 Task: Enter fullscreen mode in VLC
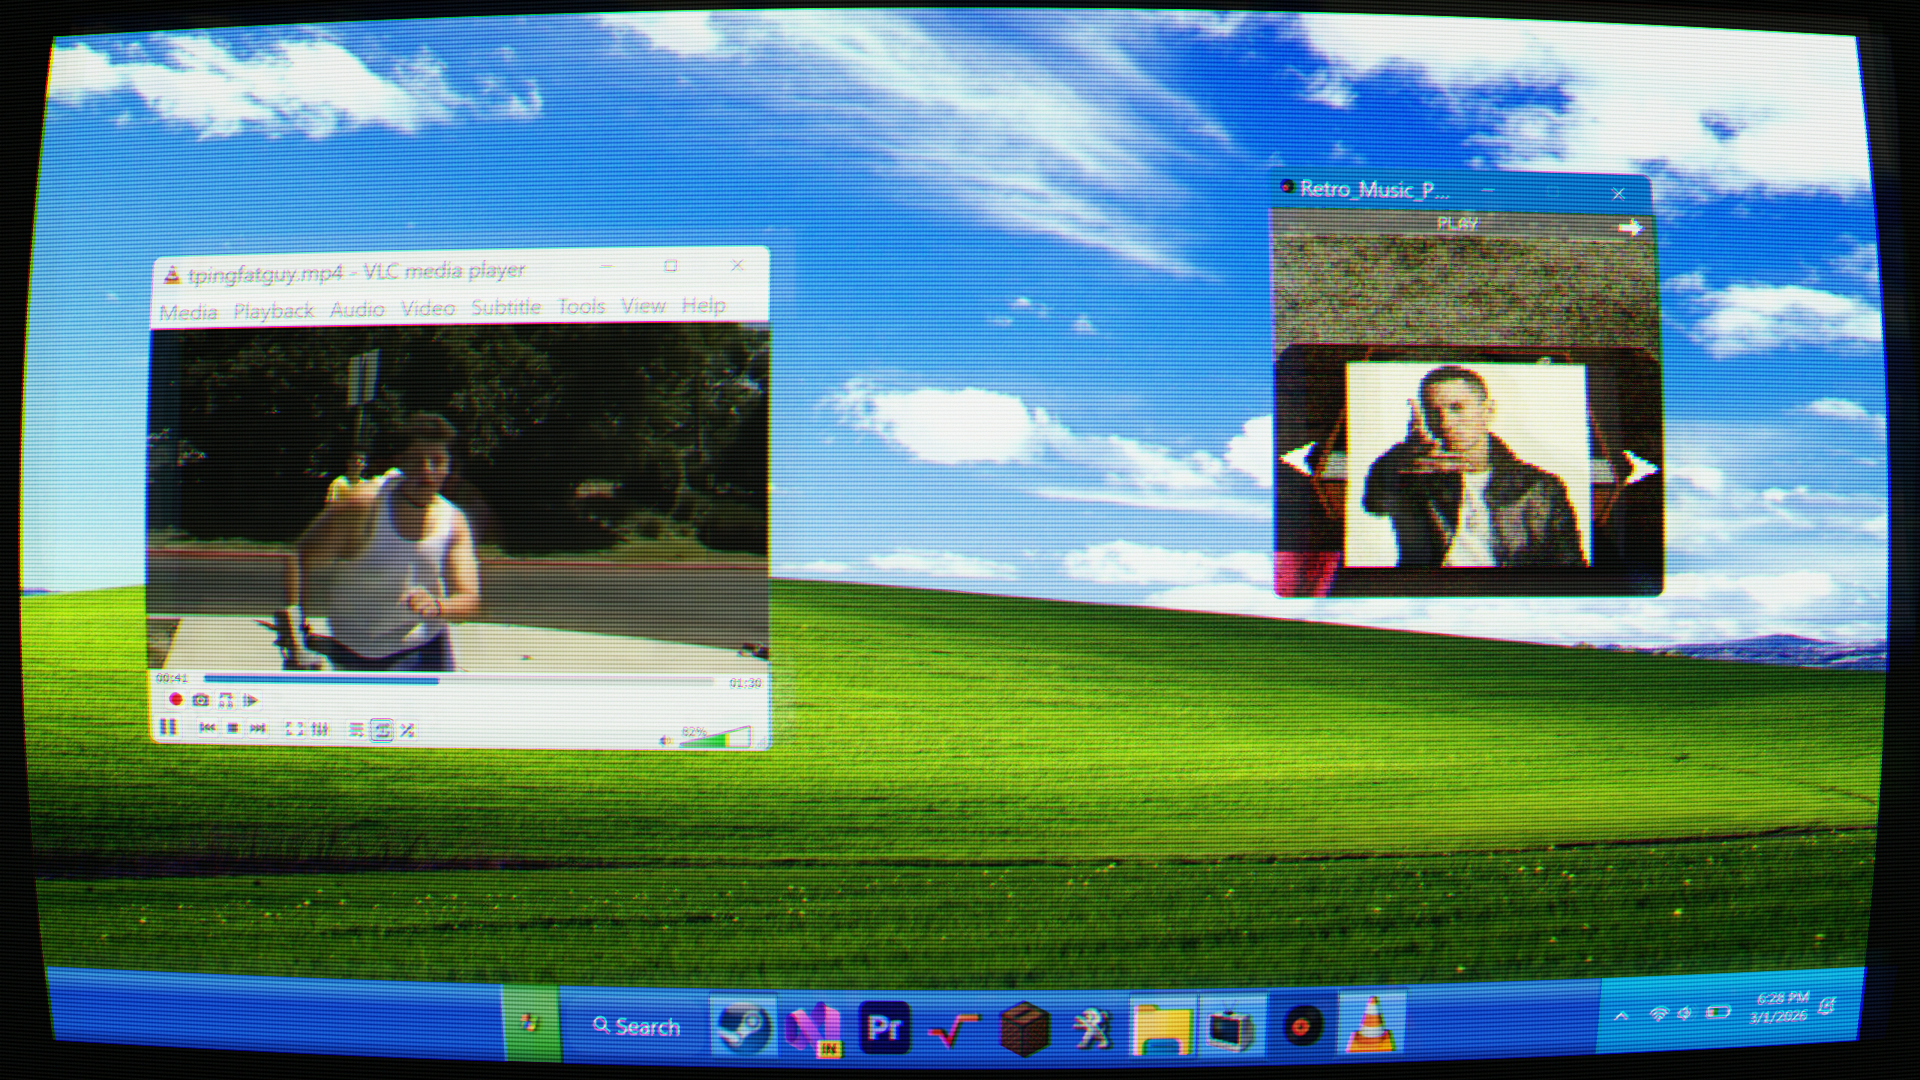[294, 729]
